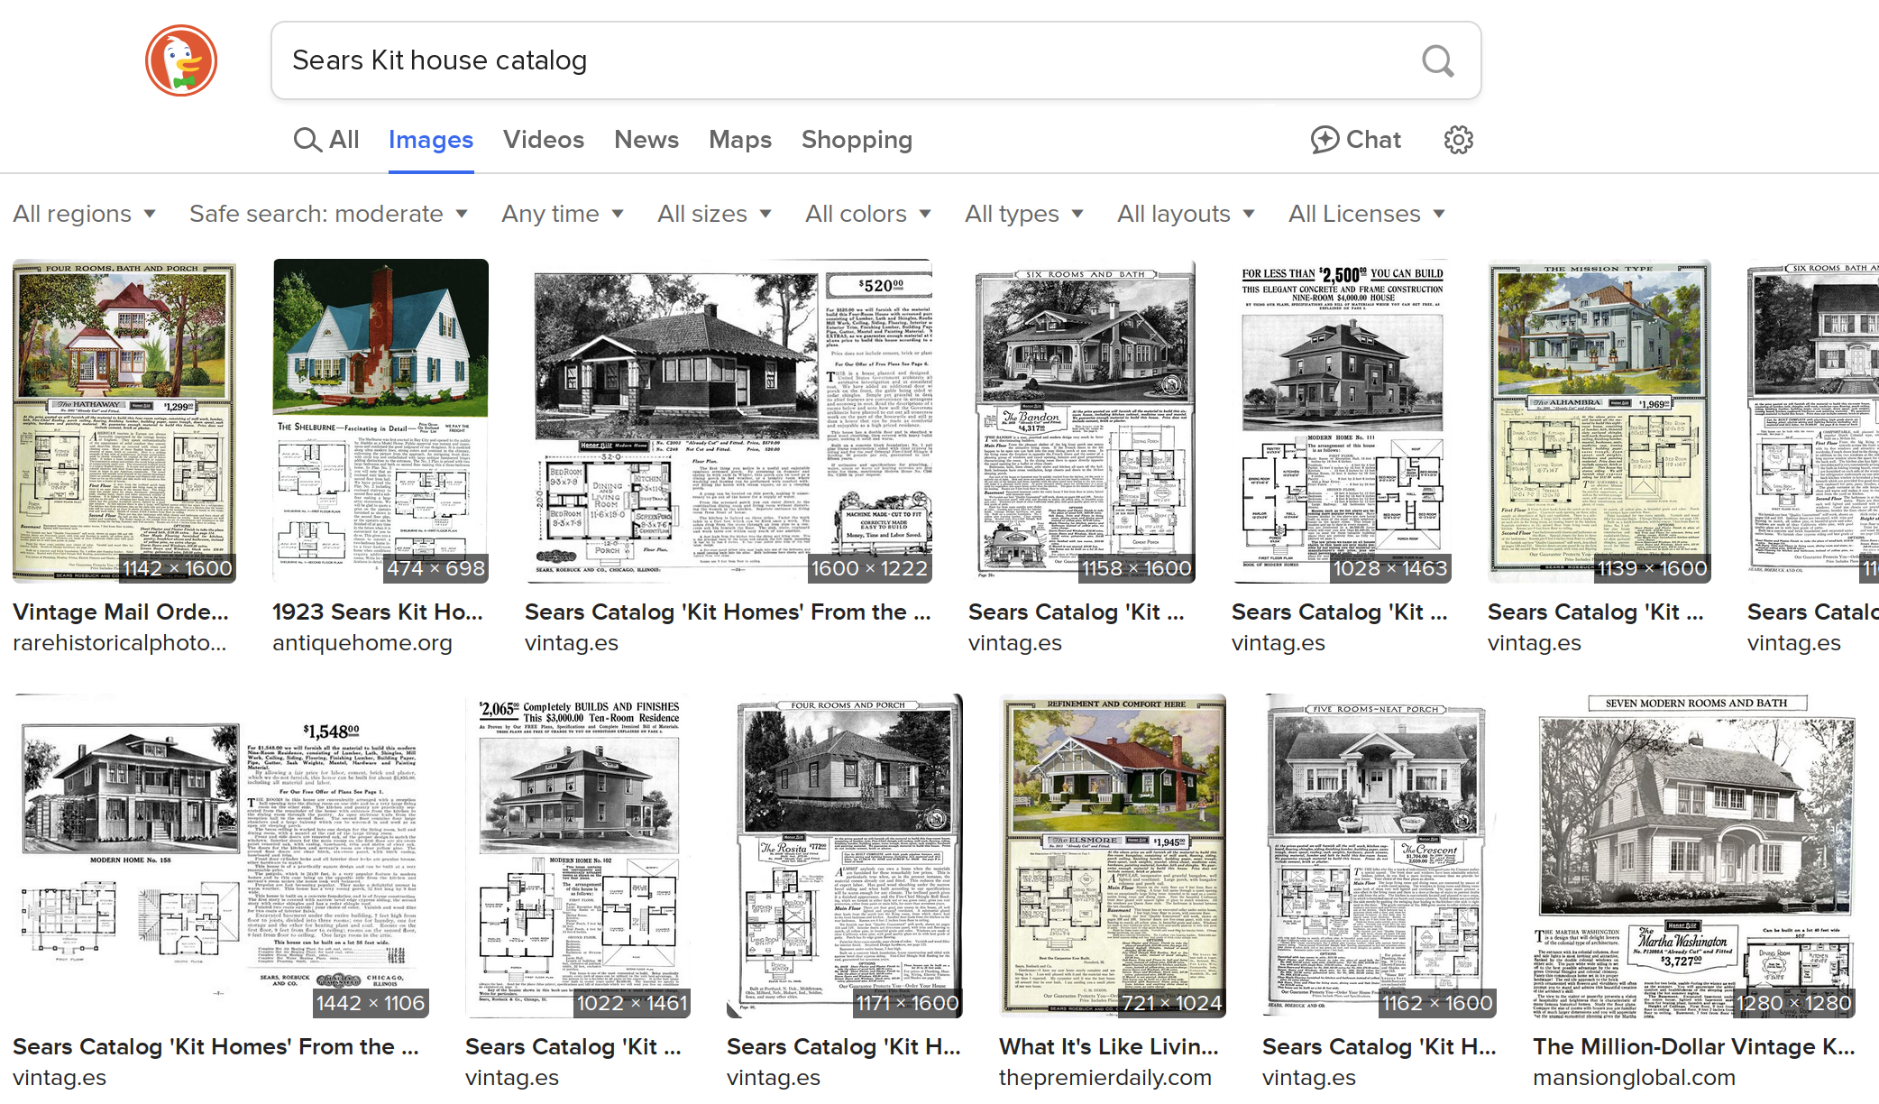Image resolution: width=1879 pixels, height=1104 pixels.
Task: Expand the Any time filter
Action: coord(563,214)
